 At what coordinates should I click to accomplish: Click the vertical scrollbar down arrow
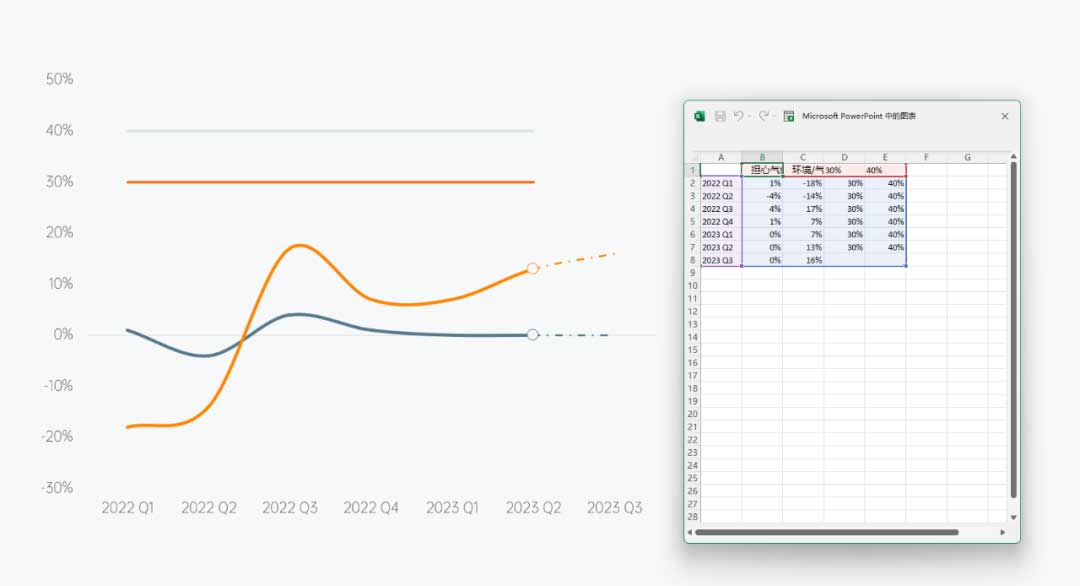click(1013, 517)
